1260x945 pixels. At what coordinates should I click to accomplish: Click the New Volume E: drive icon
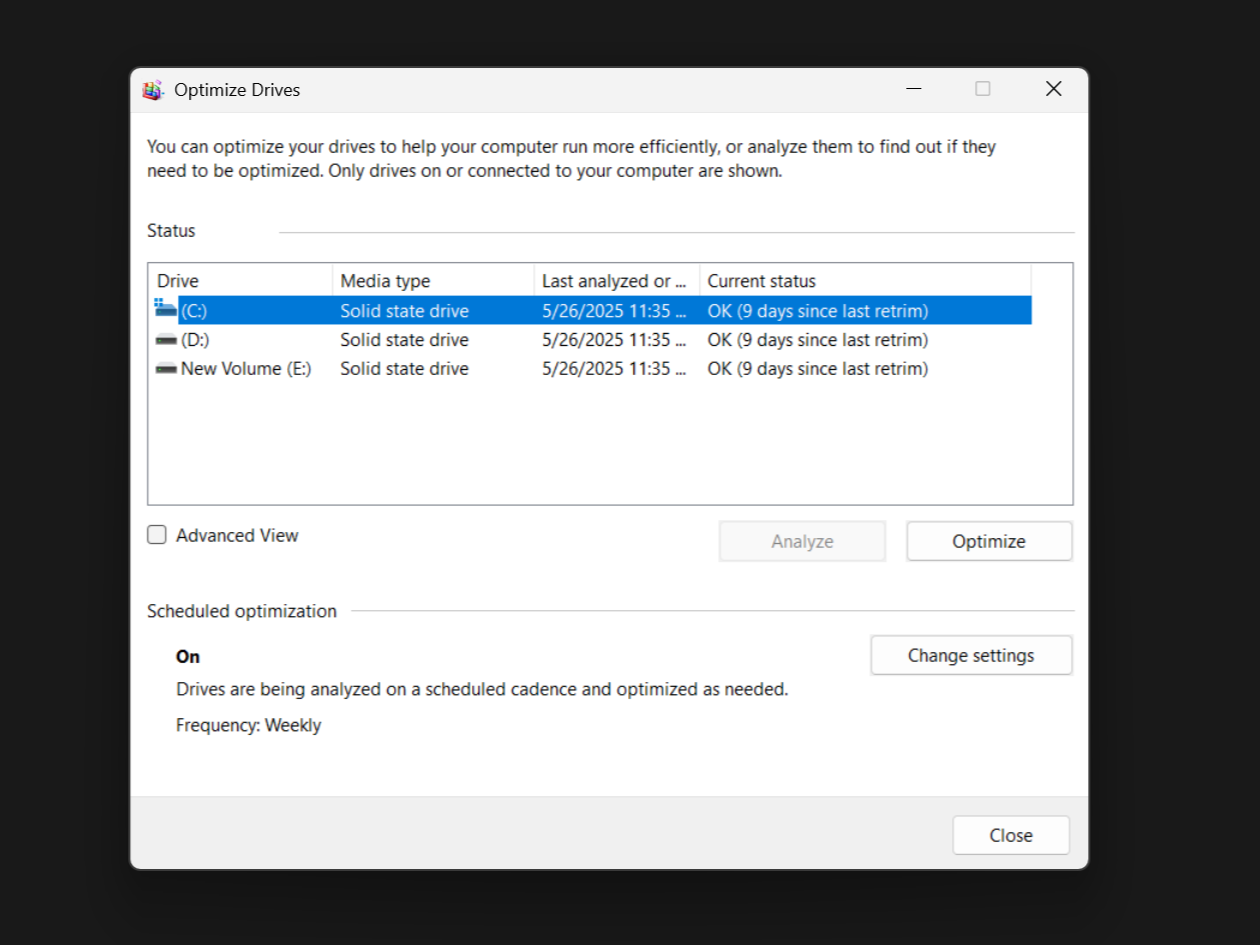click(x=166, y=369)
